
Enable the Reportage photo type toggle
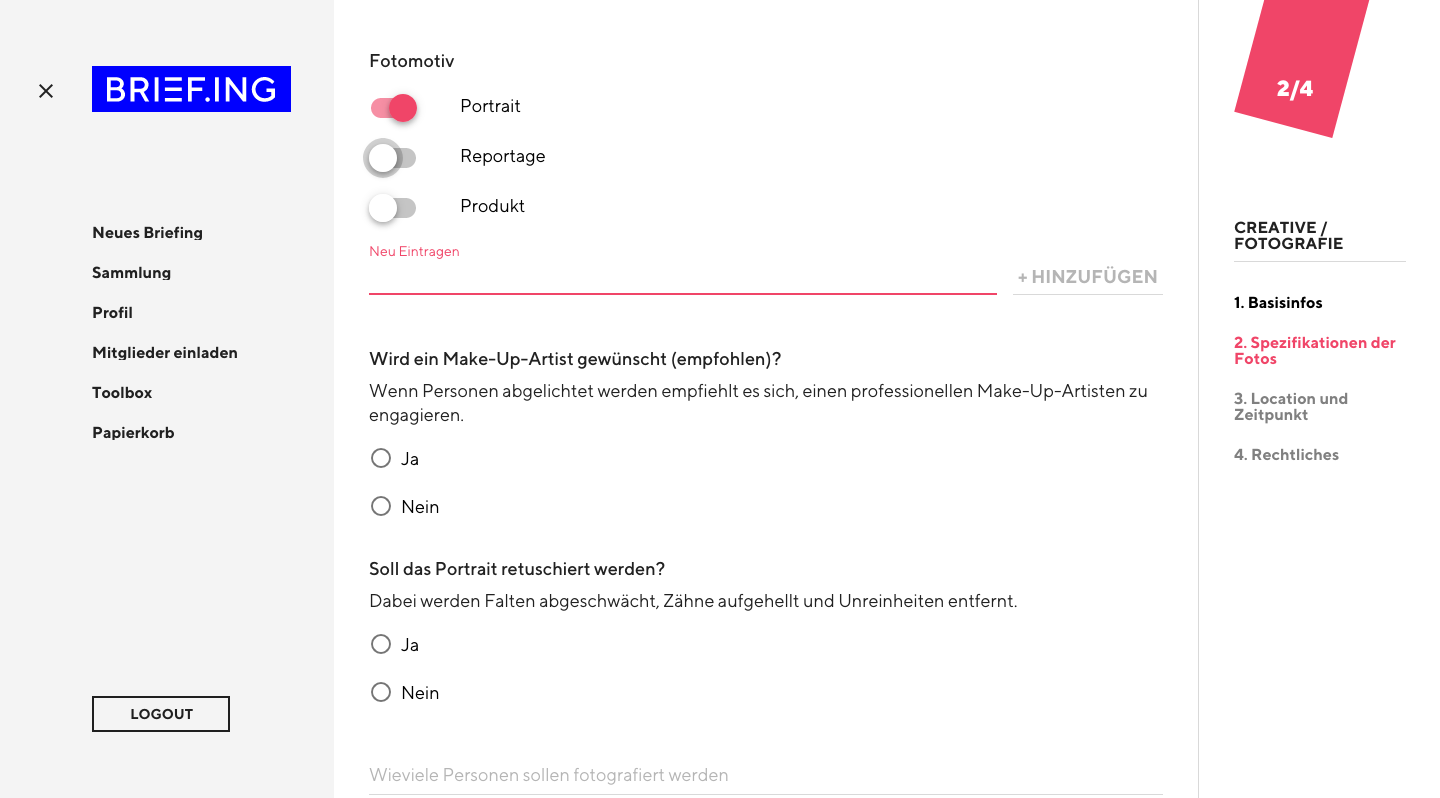390,157
